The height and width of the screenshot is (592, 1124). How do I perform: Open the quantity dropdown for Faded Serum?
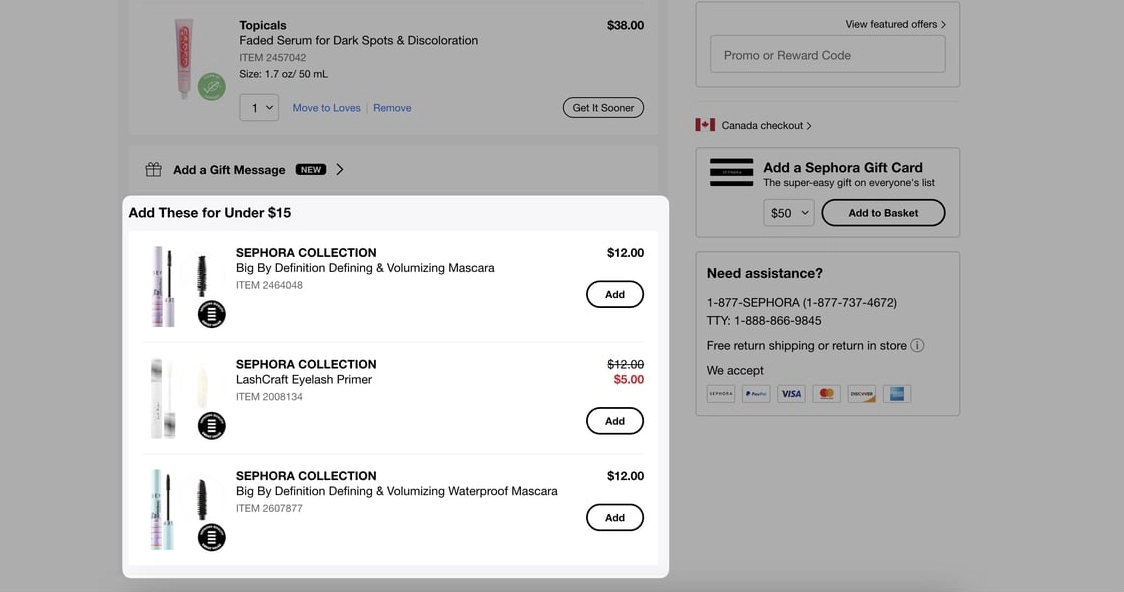259,108
